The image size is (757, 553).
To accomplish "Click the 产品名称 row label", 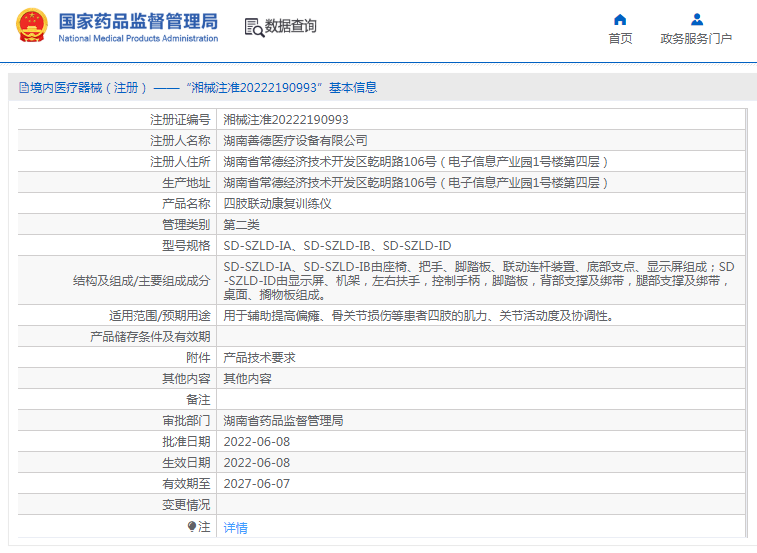I will tap(186, 204).
